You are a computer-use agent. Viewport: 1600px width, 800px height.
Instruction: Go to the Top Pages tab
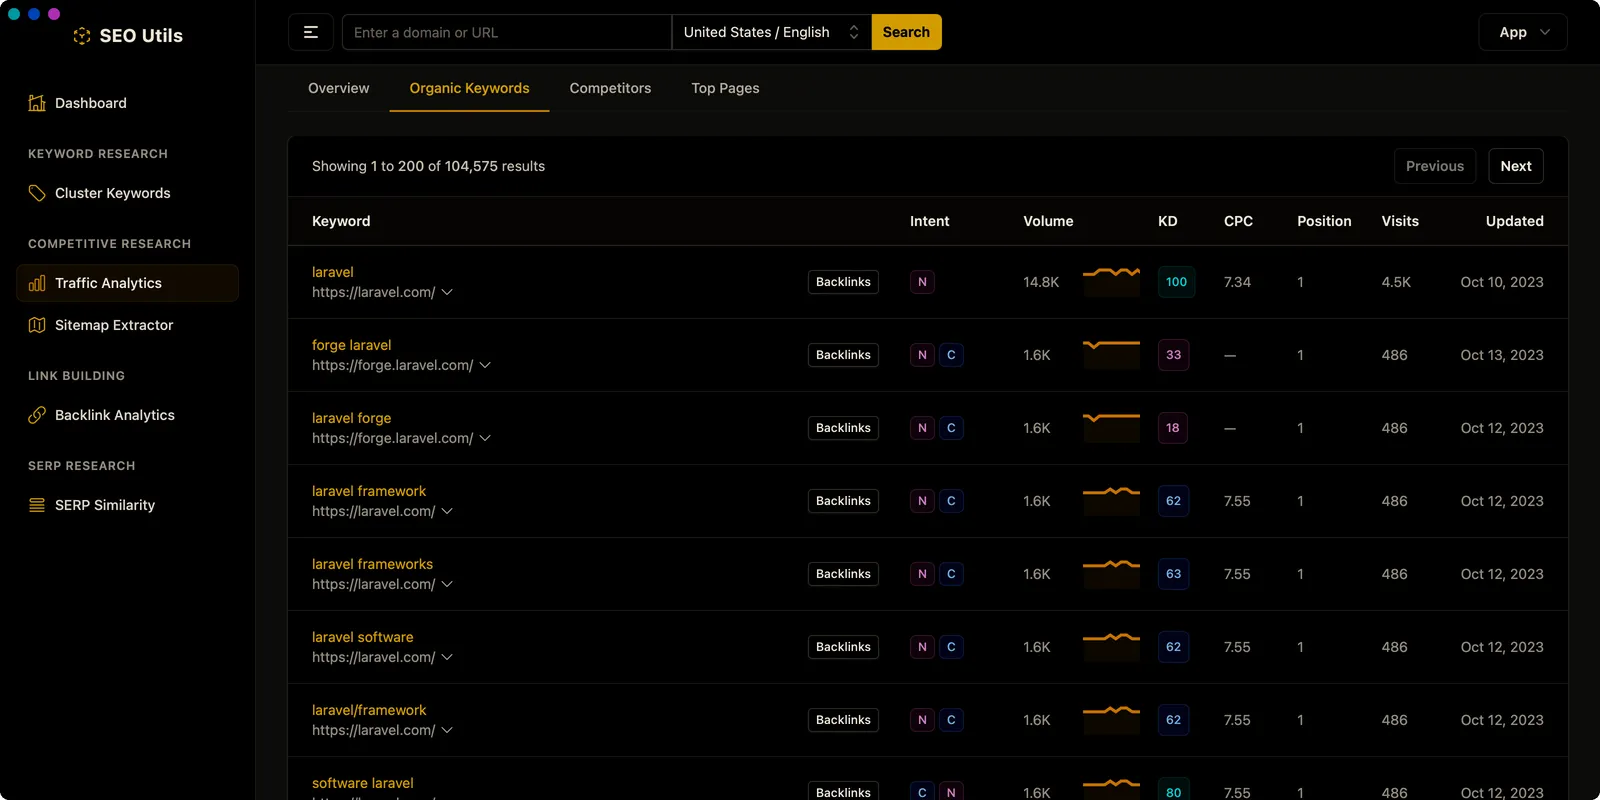(x=725, y=88)
